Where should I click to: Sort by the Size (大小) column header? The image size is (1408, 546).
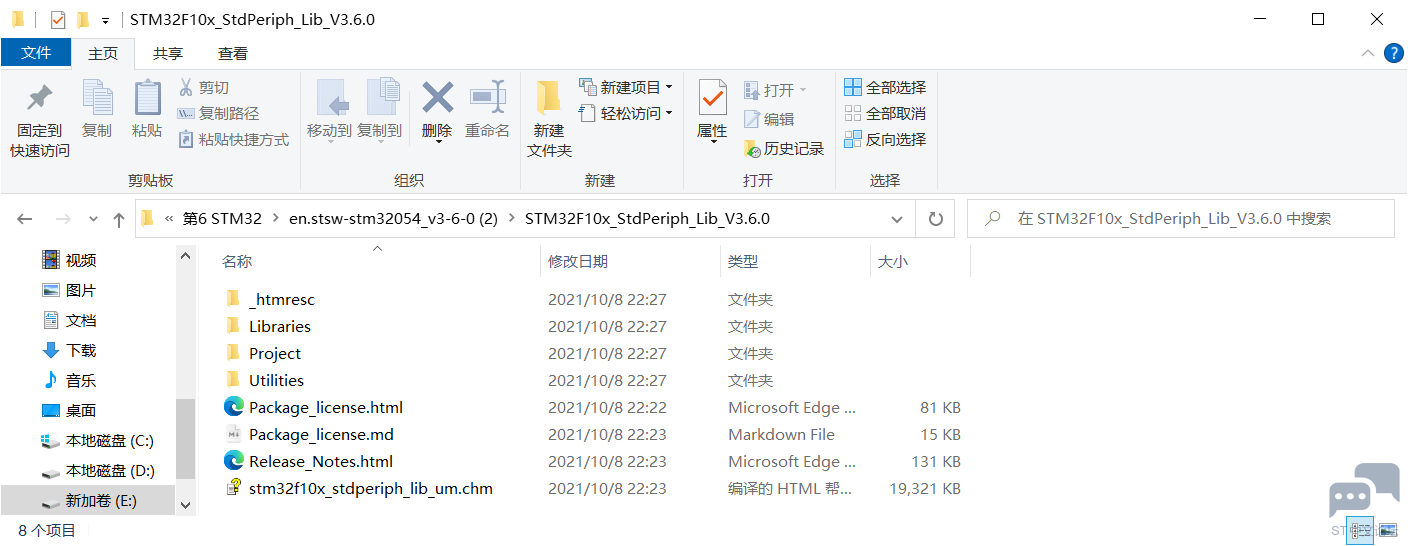[x=920, y=261]
